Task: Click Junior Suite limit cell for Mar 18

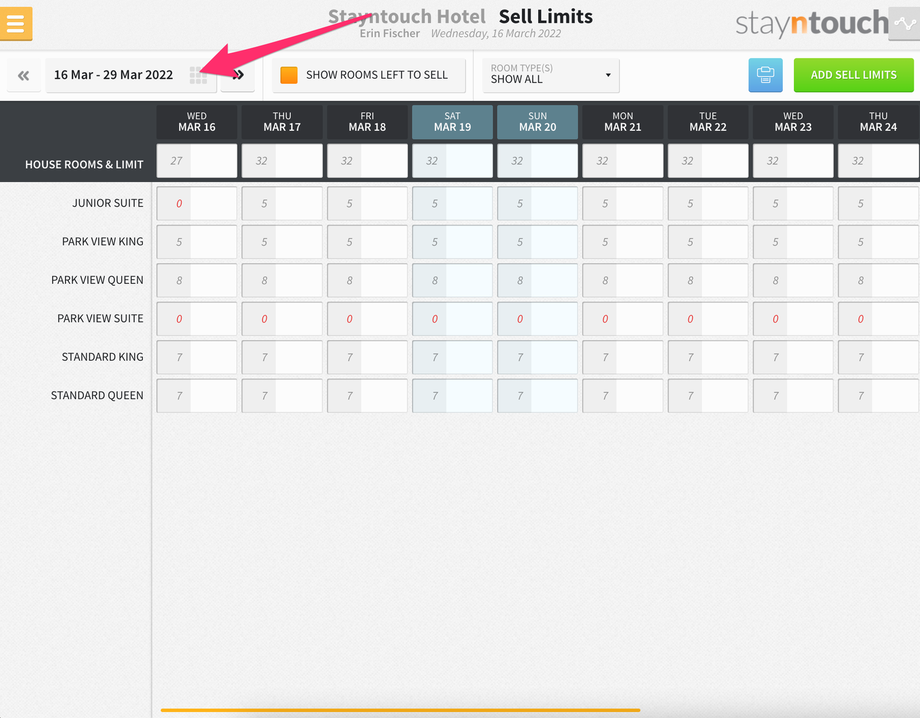Action: point(367,204)
